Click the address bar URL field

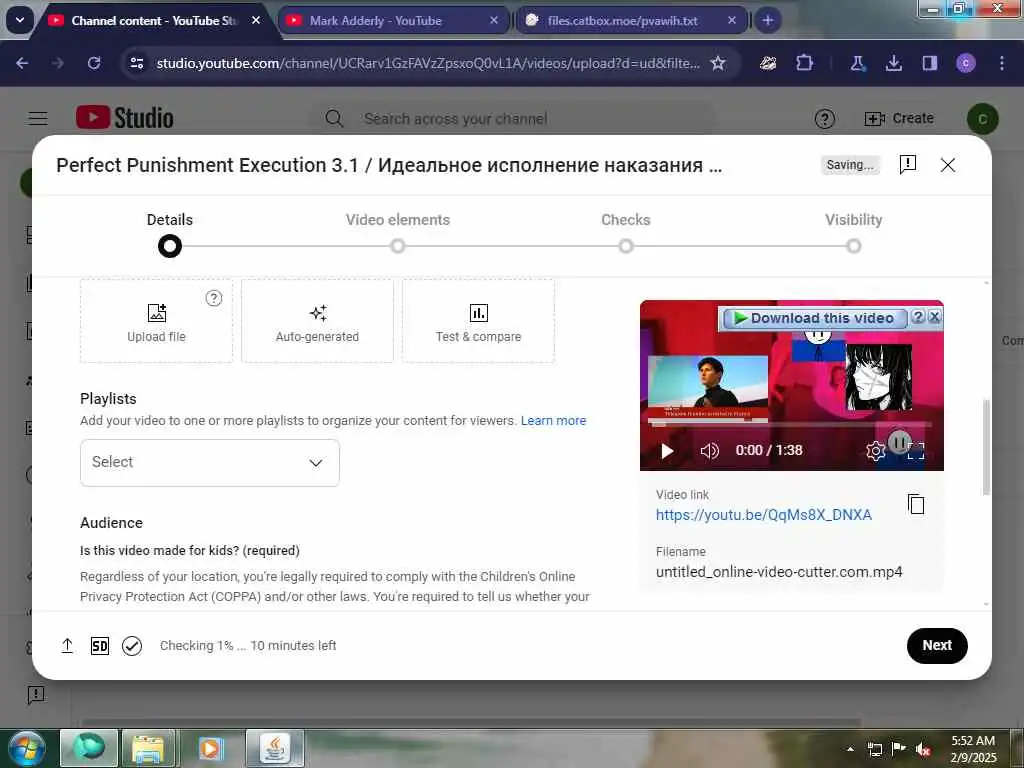click(x=428, y=63)
